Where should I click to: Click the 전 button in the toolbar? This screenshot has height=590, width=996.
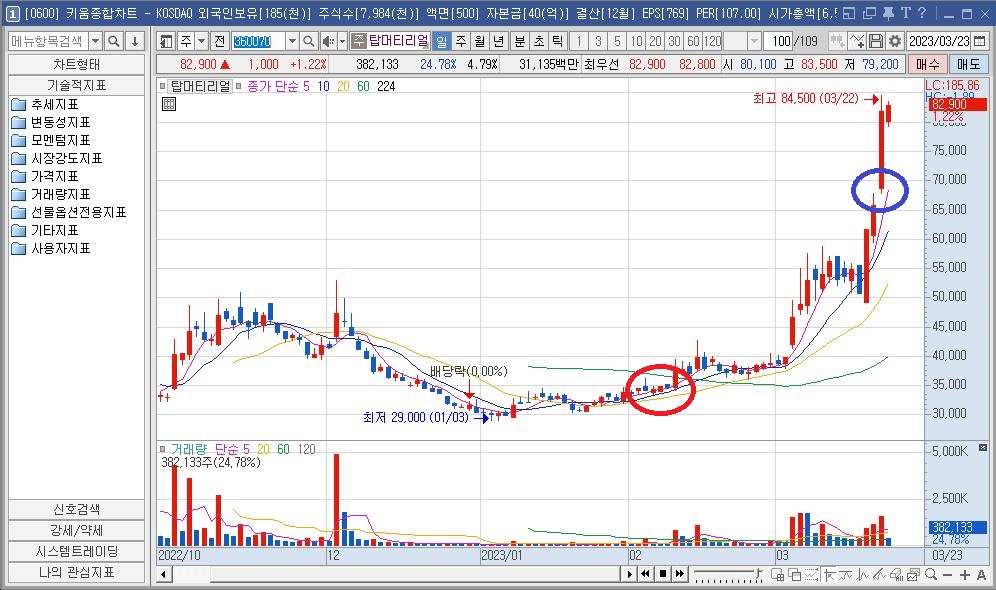pos(220,41)
